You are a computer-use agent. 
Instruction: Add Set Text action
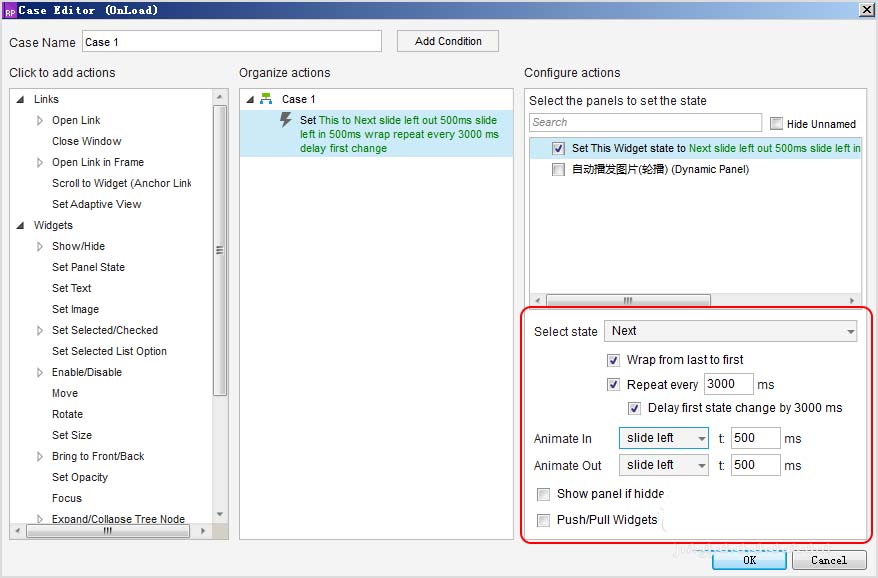pos(72,288)
